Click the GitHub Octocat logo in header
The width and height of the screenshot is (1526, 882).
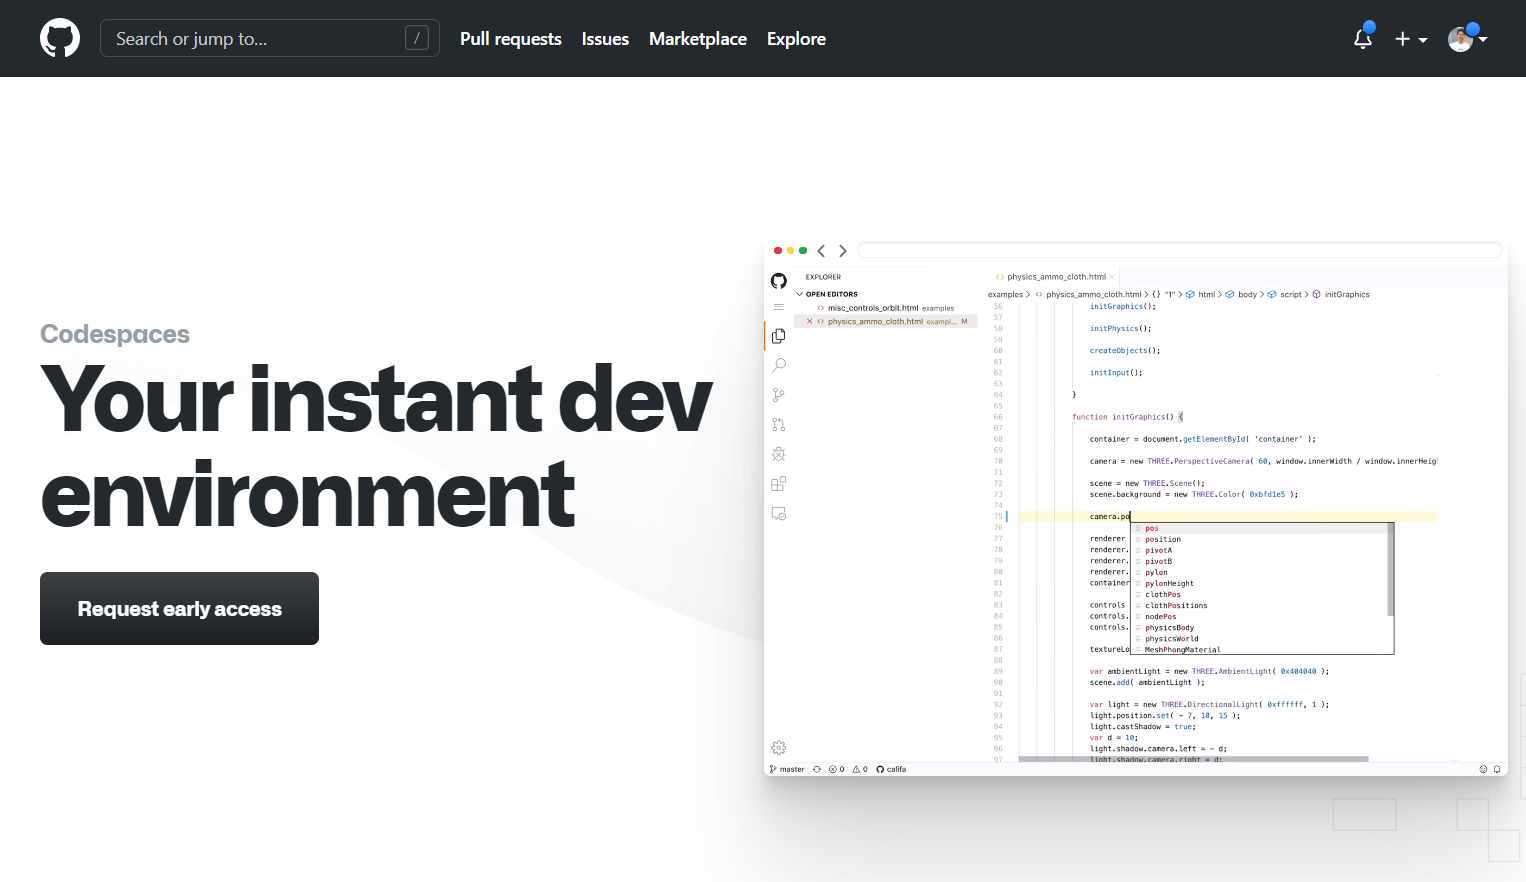[60, 38]
